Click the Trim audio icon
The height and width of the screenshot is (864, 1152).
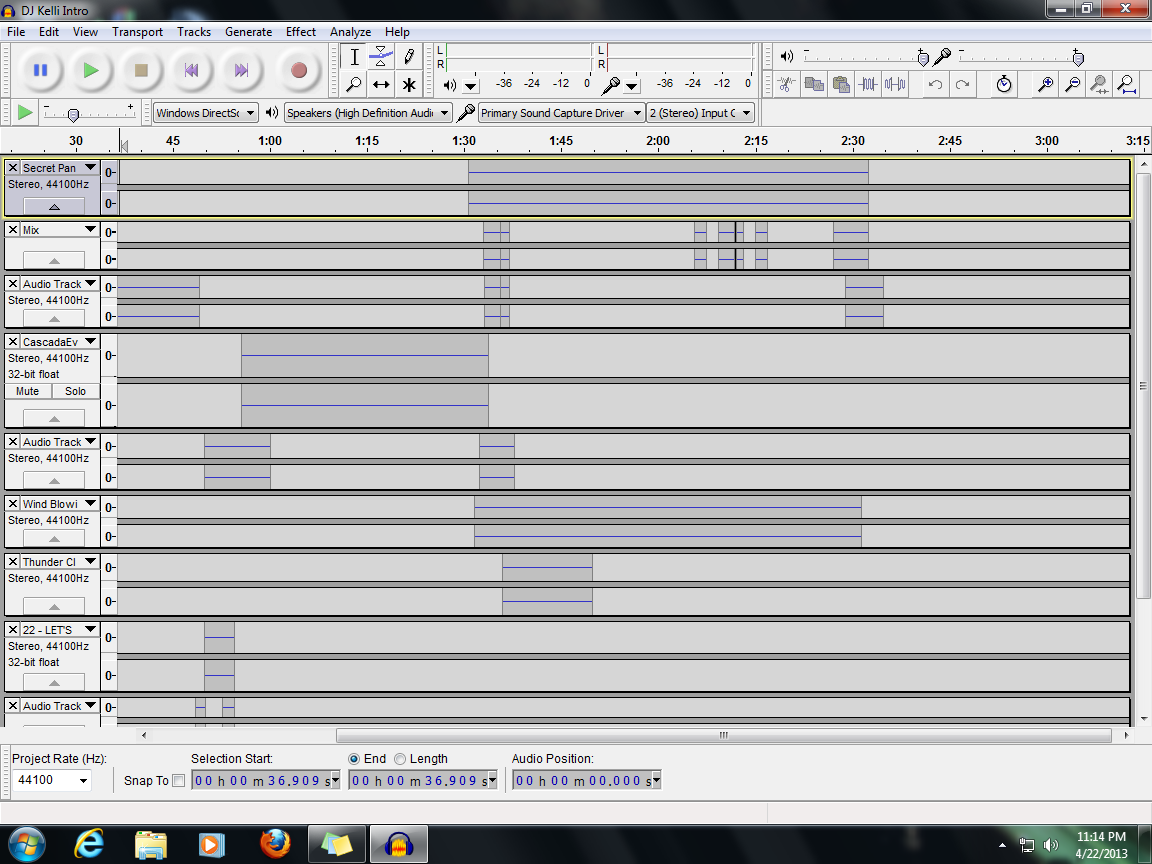tap(868, 84)
